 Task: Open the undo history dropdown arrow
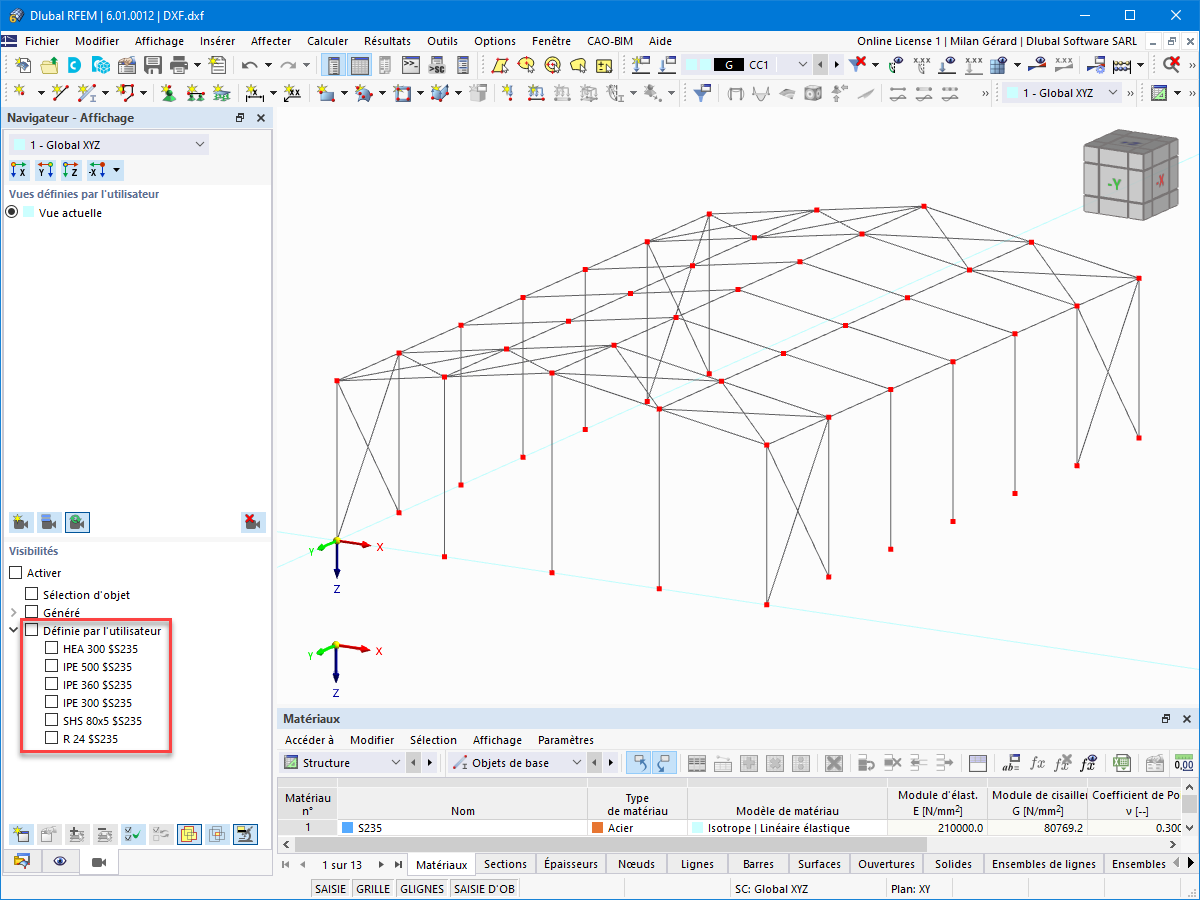click(268, 65)
